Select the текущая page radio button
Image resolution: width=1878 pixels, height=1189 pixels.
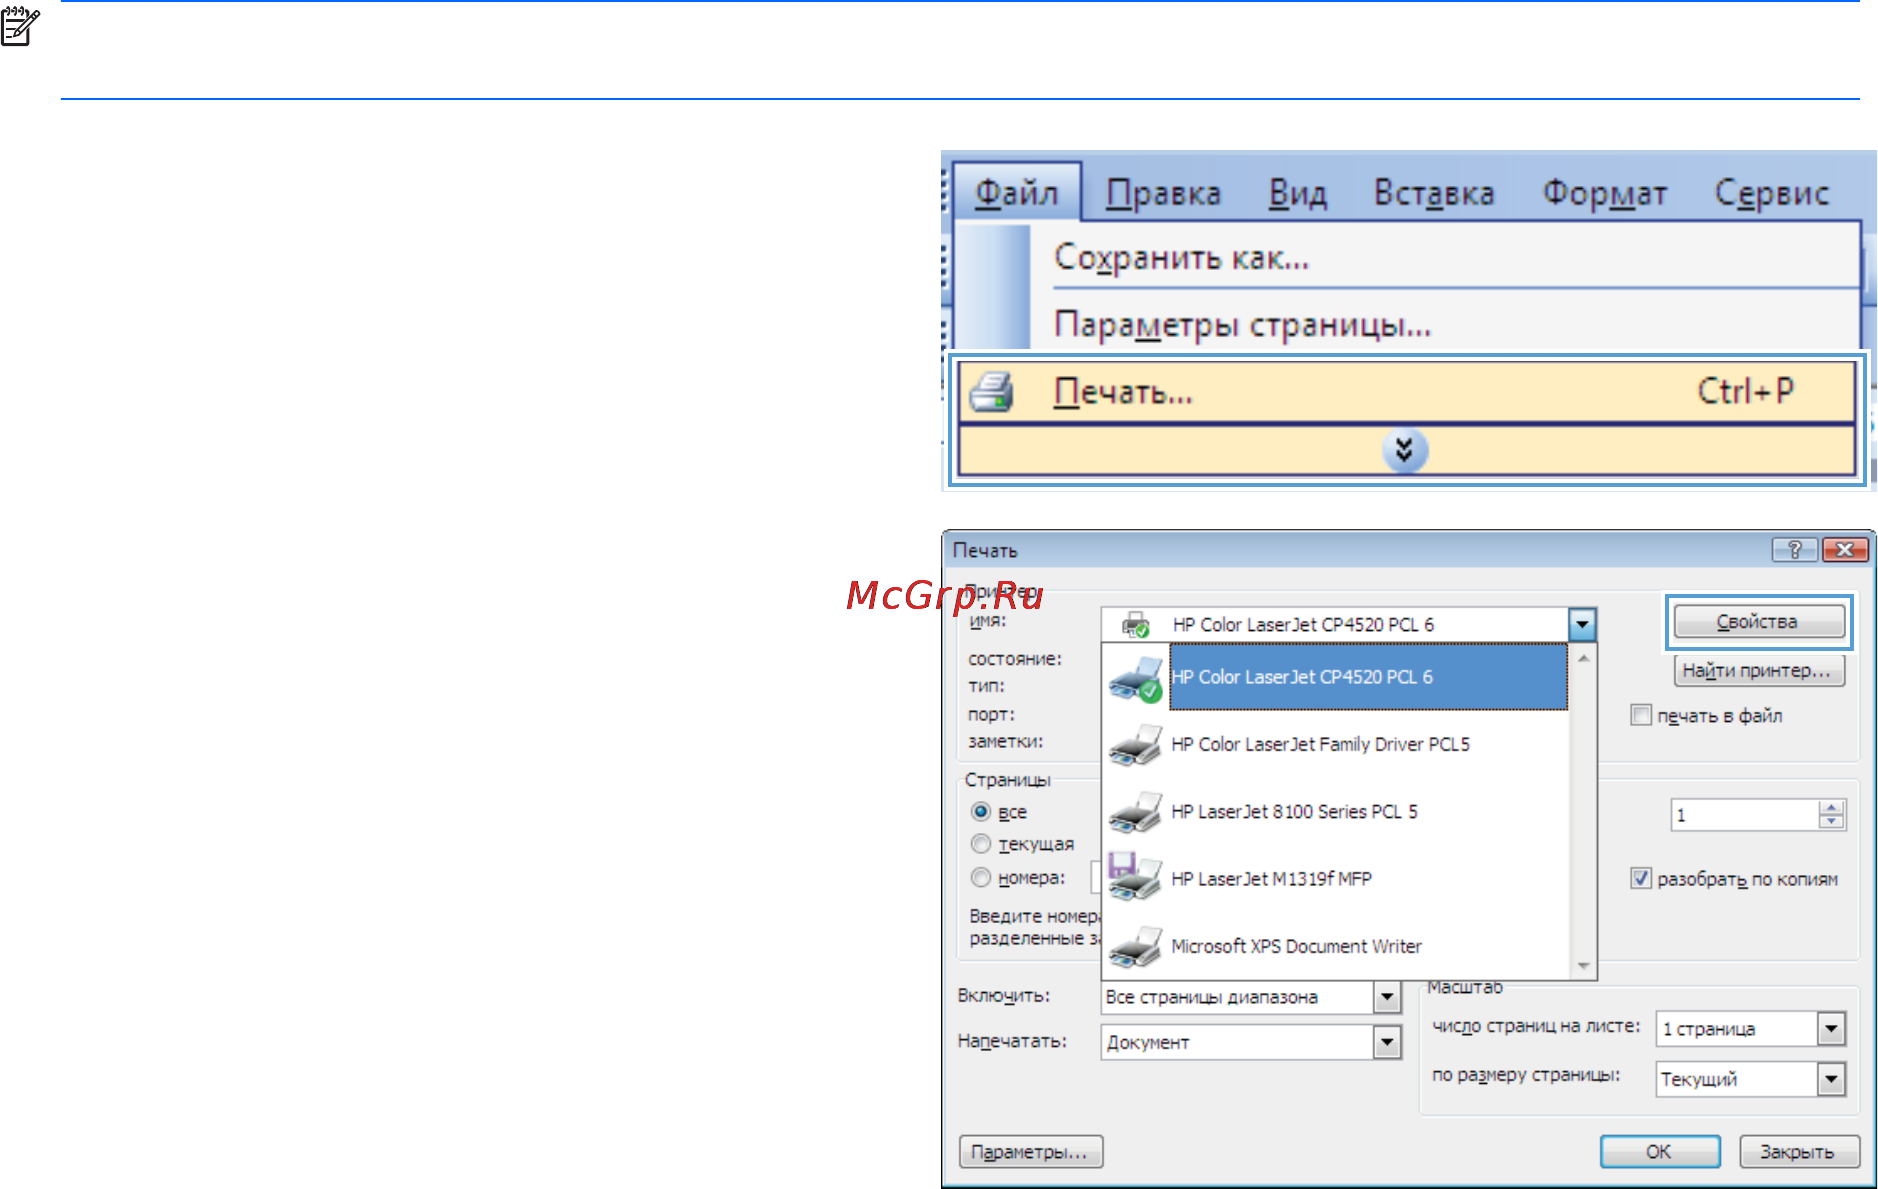tap(981, 844)
